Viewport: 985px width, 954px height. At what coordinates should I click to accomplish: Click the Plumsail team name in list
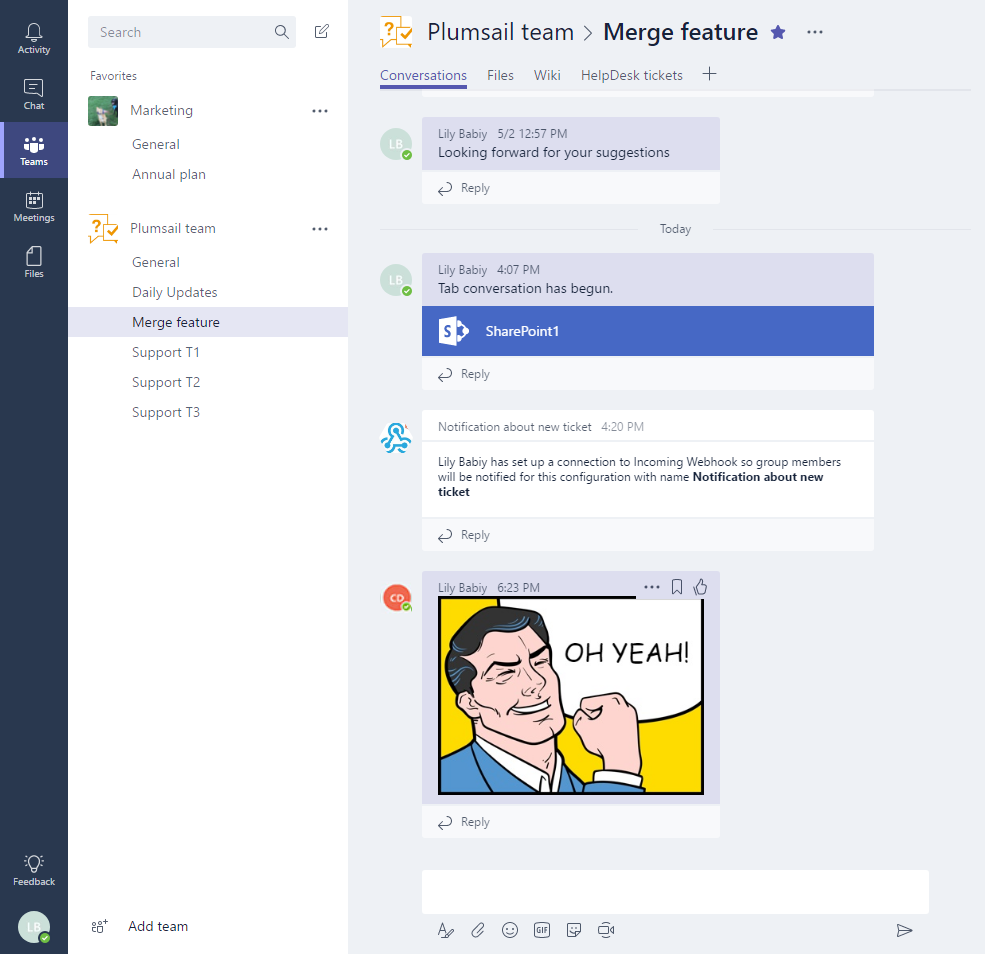(x=173, y=229)
